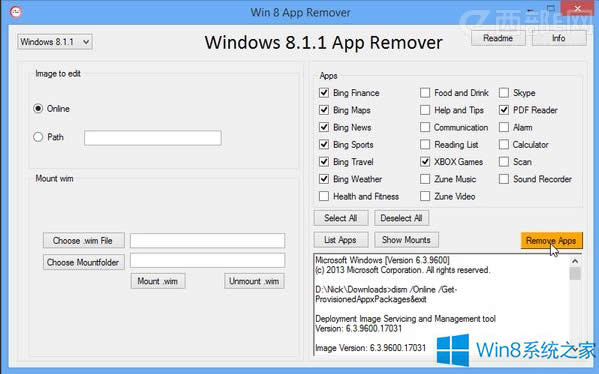Open the Windows 8.1.1 version dropdown
The height and width of the screenshot is (374, 599).
[x=55, y=42]
